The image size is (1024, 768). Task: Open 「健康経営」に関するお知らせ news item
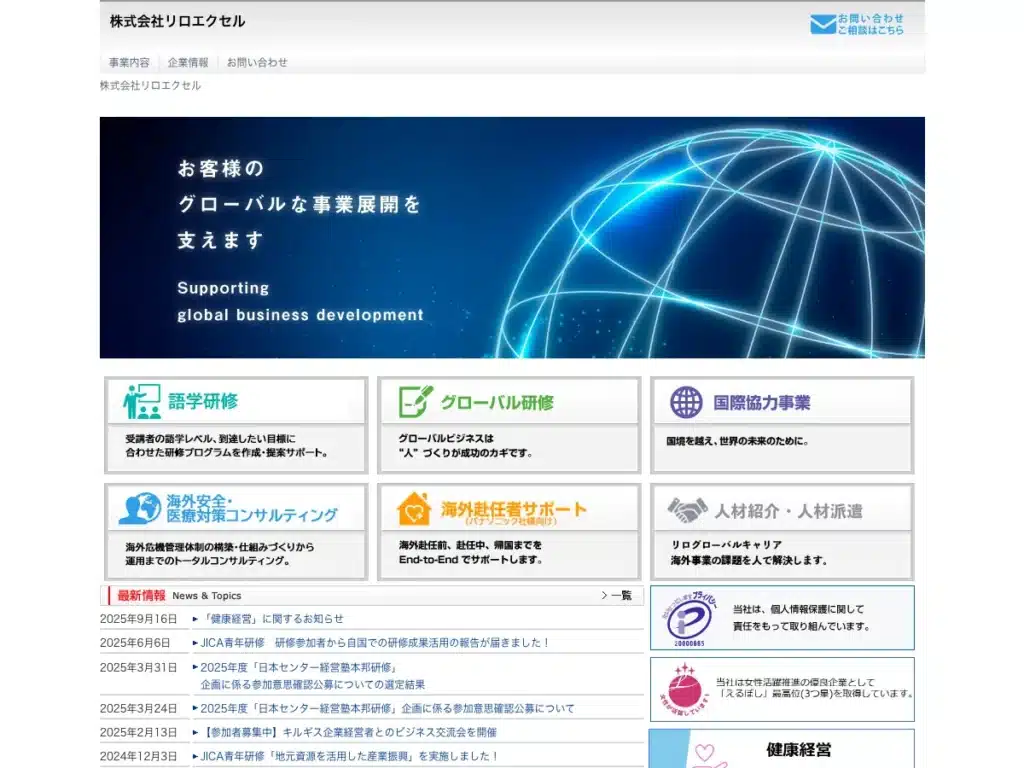272,618
